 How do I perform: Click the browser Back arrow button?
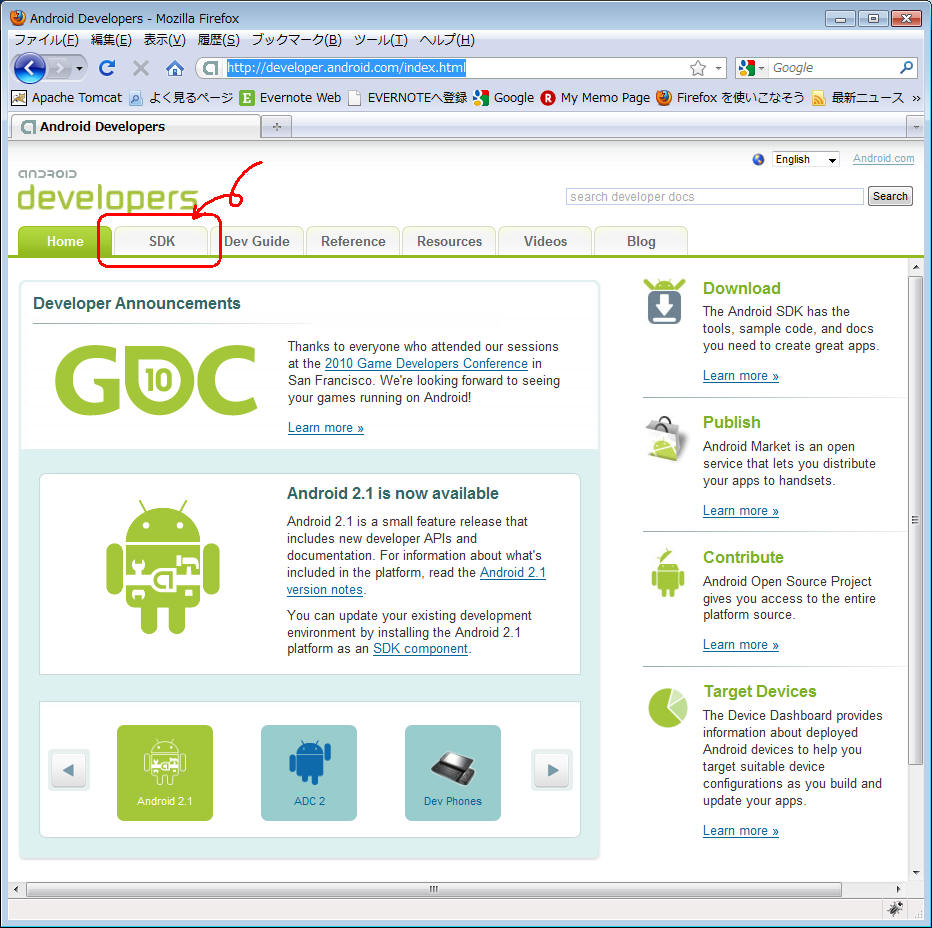[x=30, y=68]
